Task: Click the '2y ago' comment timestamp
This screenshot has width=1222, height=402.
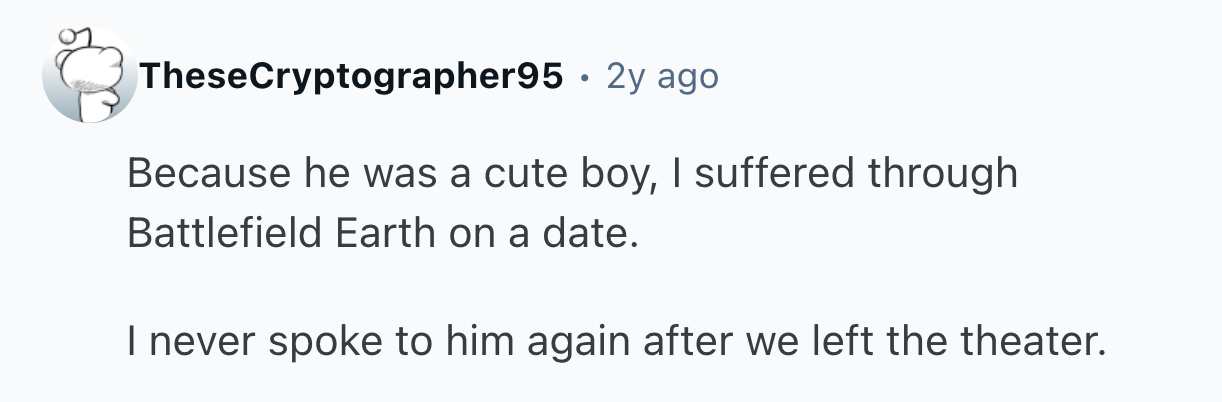Action: (x=662, y=76)
